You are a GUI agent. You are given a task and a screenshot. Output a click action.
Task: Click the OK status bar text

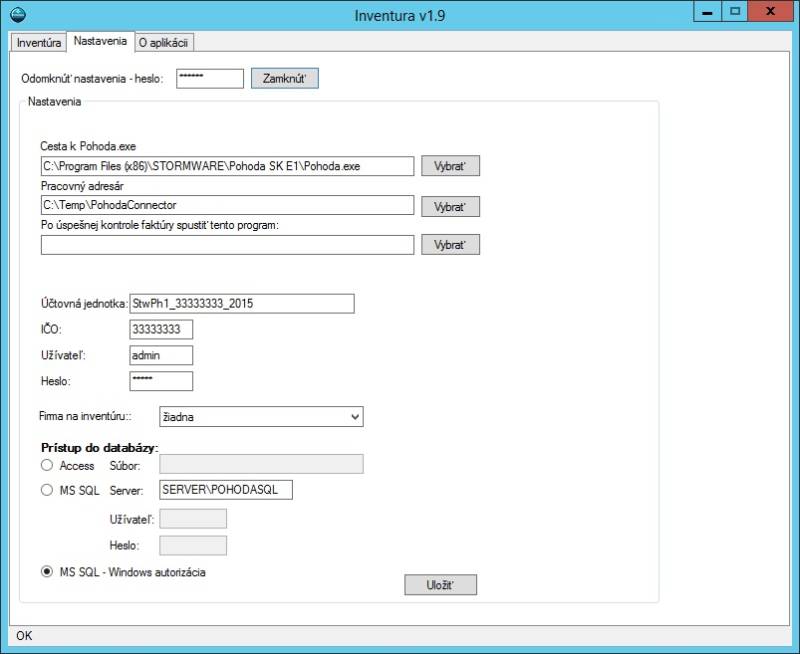coord(24,636)
